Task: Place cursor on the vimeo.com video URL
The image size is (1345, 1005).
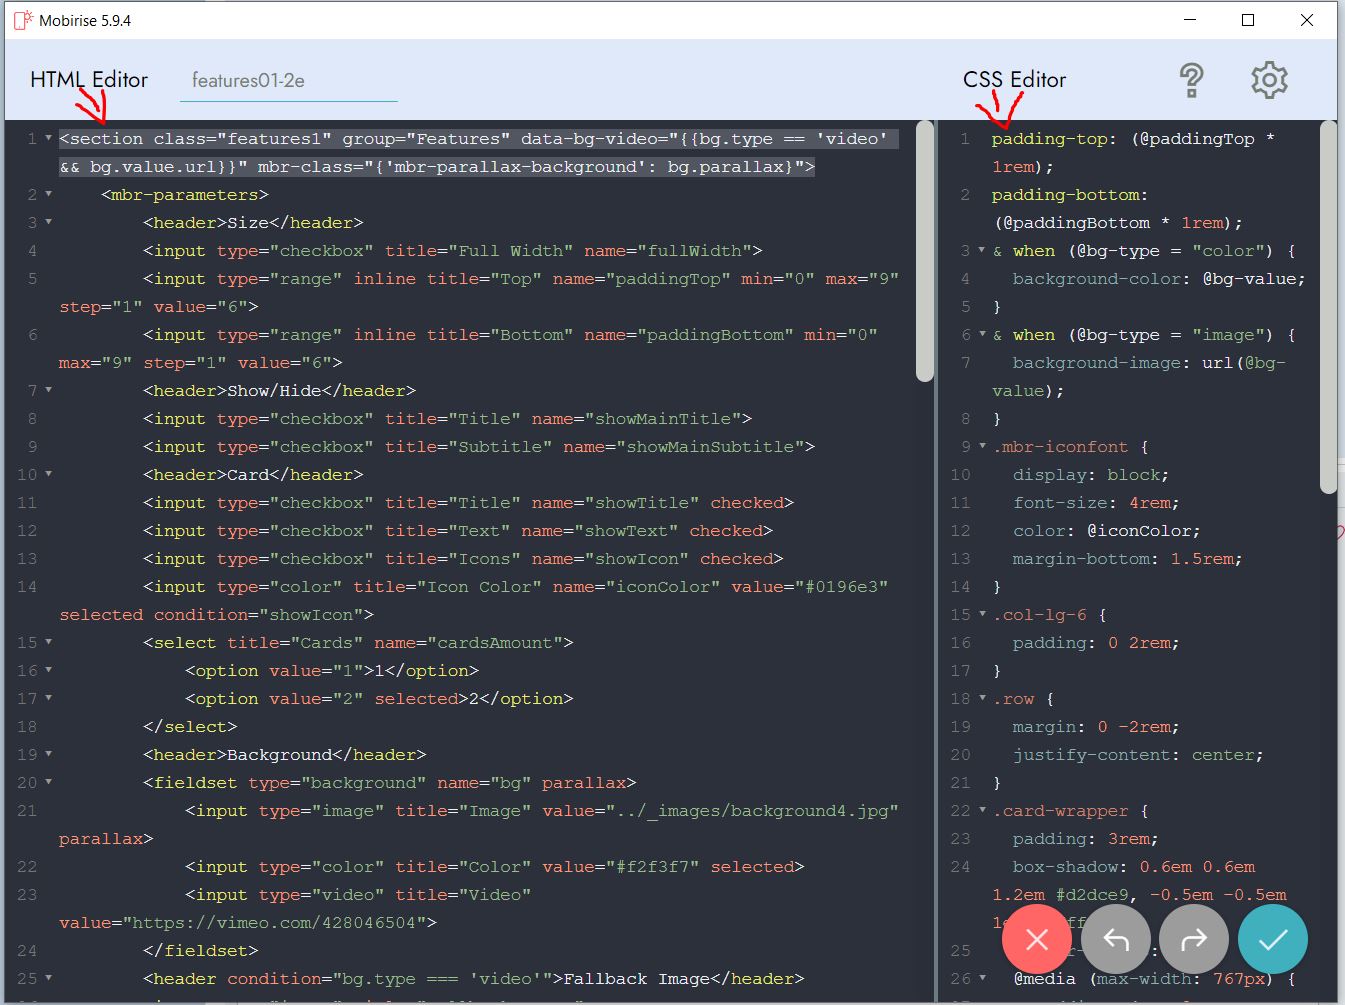Action: (x=272, y=923)
